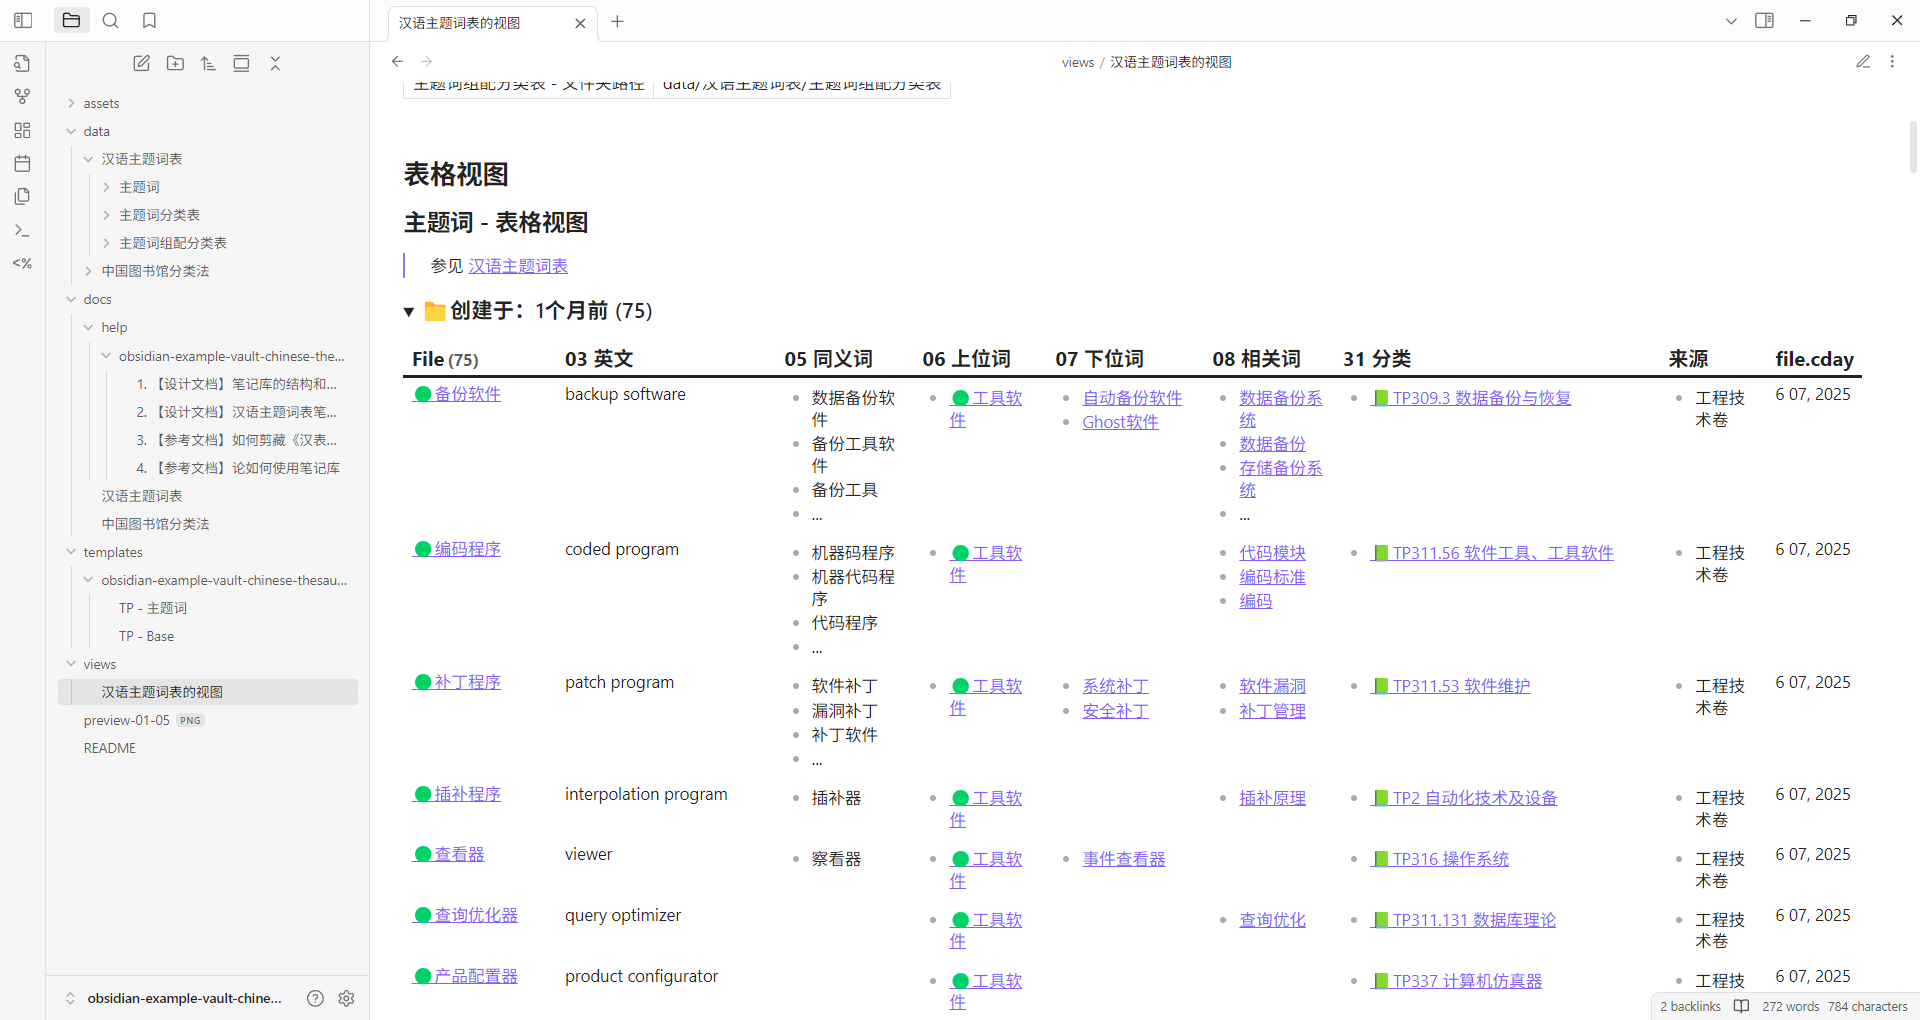Click the vertical scrollbar of the note
This screenshot has width=1920, height=1020.
click(x=1912, y=147)
